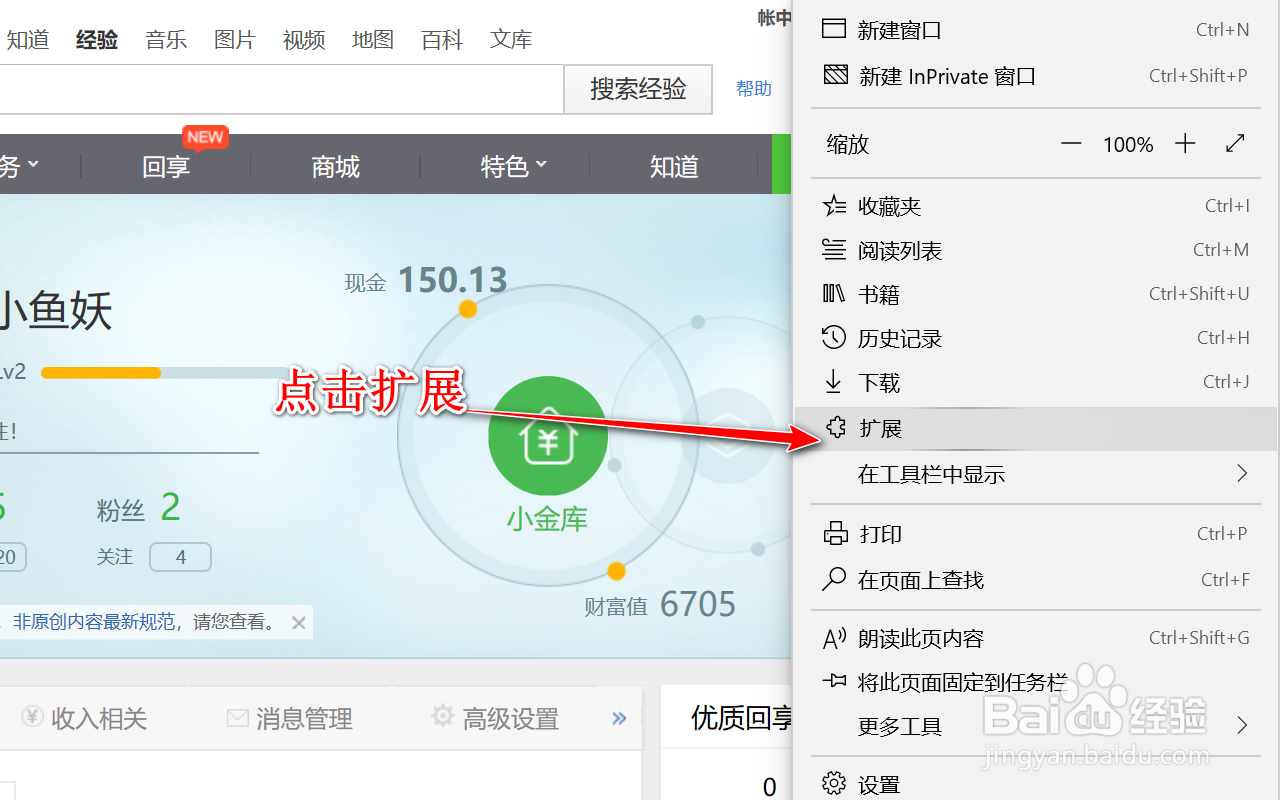Viewport: 1280px width, 800px height.
Task: Open 音乐 in top navigation
Action: point(166,40)
